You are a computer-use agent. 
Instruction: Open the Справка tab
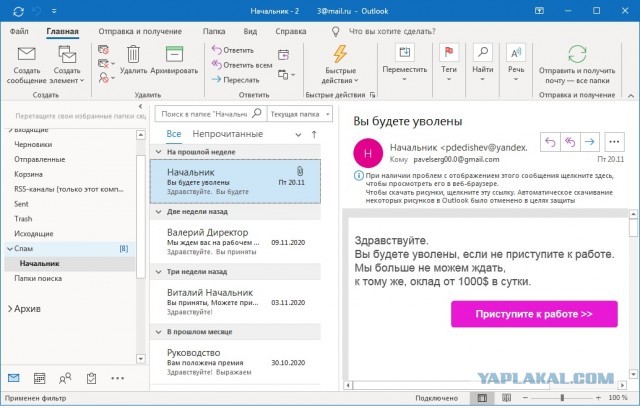(291, 31)
